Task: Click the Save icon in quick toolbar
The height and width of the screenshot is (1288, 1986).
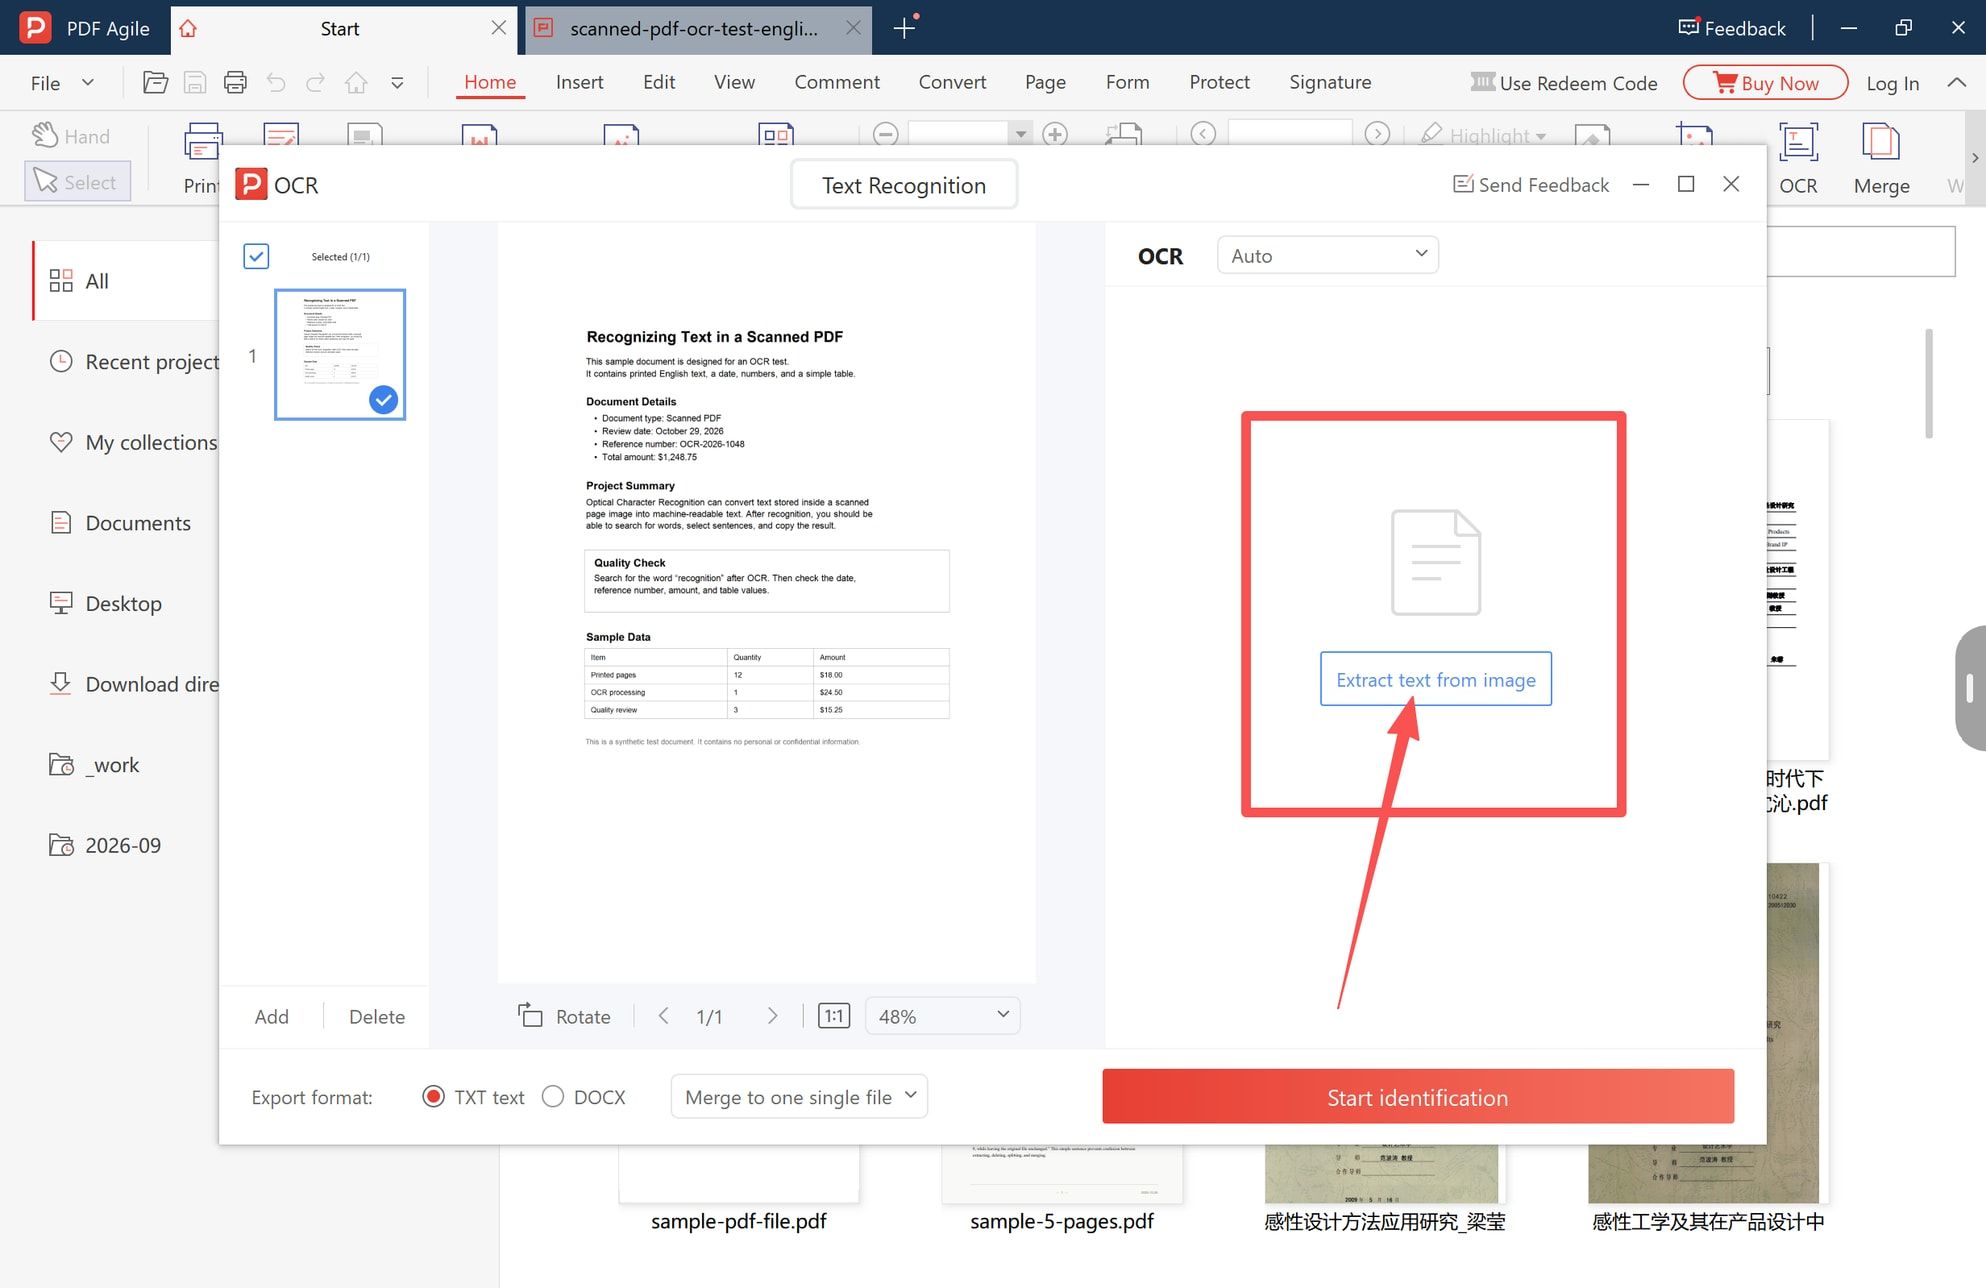Action: click(195, 83)
